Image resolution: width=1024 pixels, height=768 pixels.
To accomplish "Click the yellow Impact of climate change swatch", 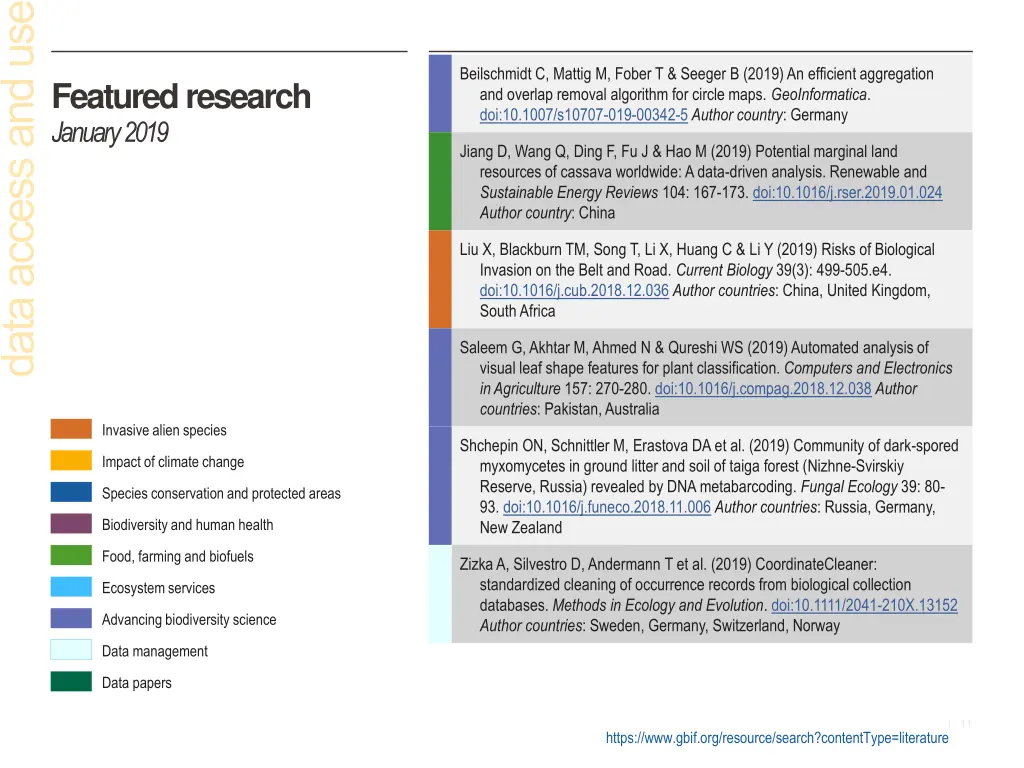I will tap(71, 461).
